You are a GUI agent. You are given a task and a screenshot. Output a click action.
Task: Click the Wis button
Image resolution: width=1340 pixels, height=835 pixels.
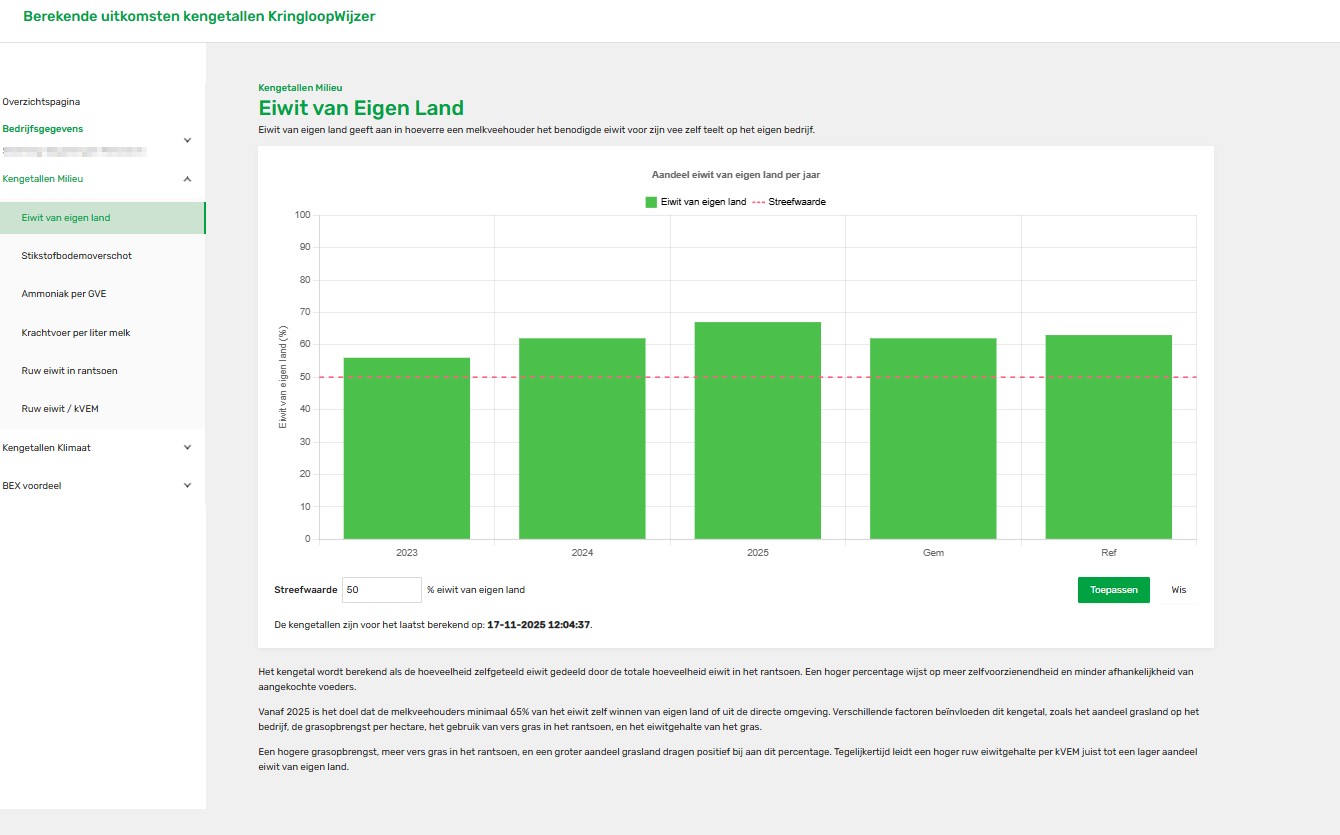[x=1178, y=590]
